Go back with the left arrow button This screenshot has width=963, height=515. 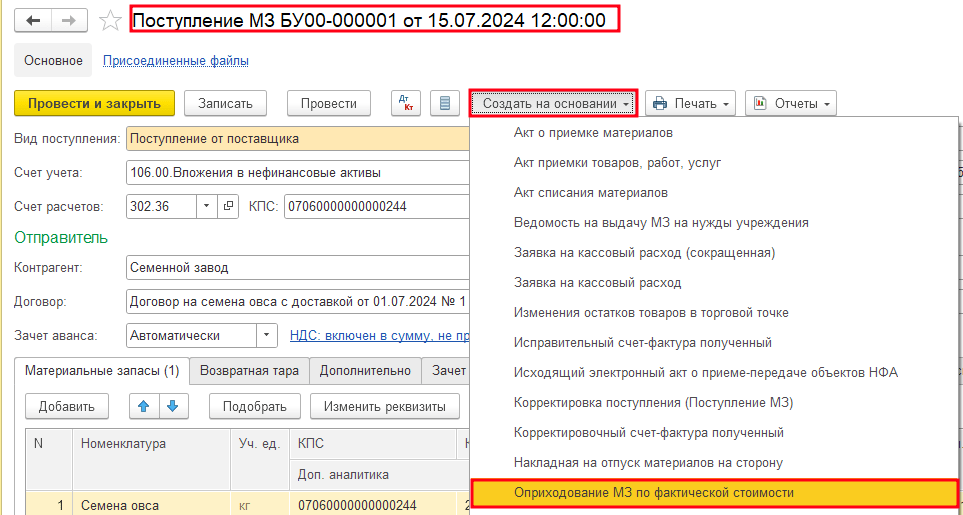[33, 21]
